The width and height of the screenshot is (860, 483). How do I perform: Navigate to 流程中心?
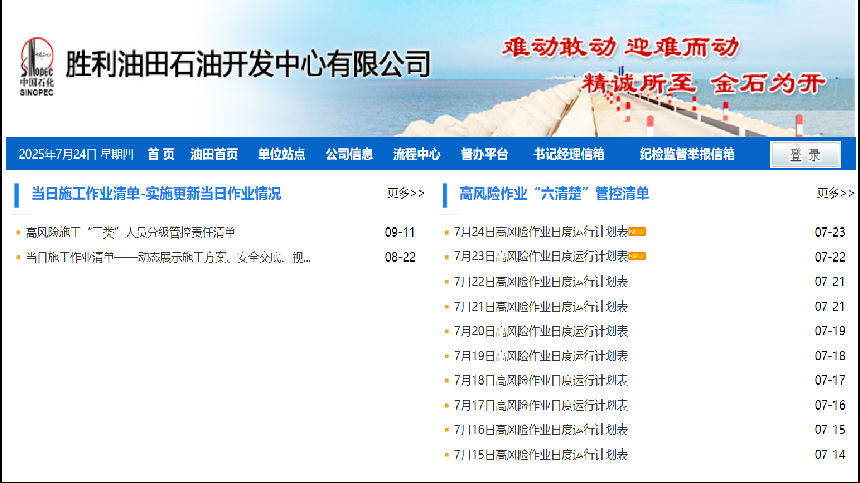pos(416,154)
